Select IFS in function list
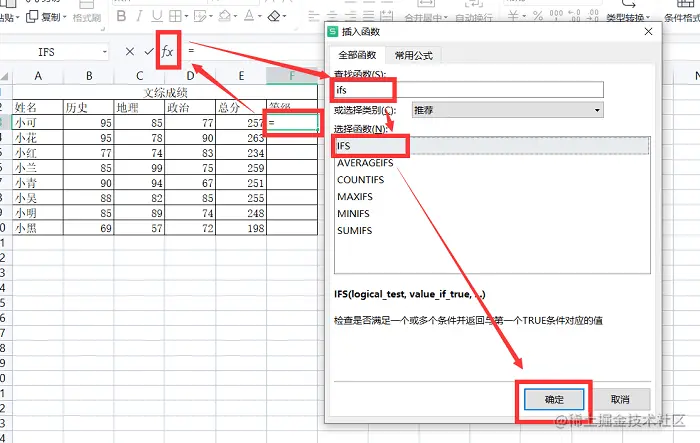 492,146
